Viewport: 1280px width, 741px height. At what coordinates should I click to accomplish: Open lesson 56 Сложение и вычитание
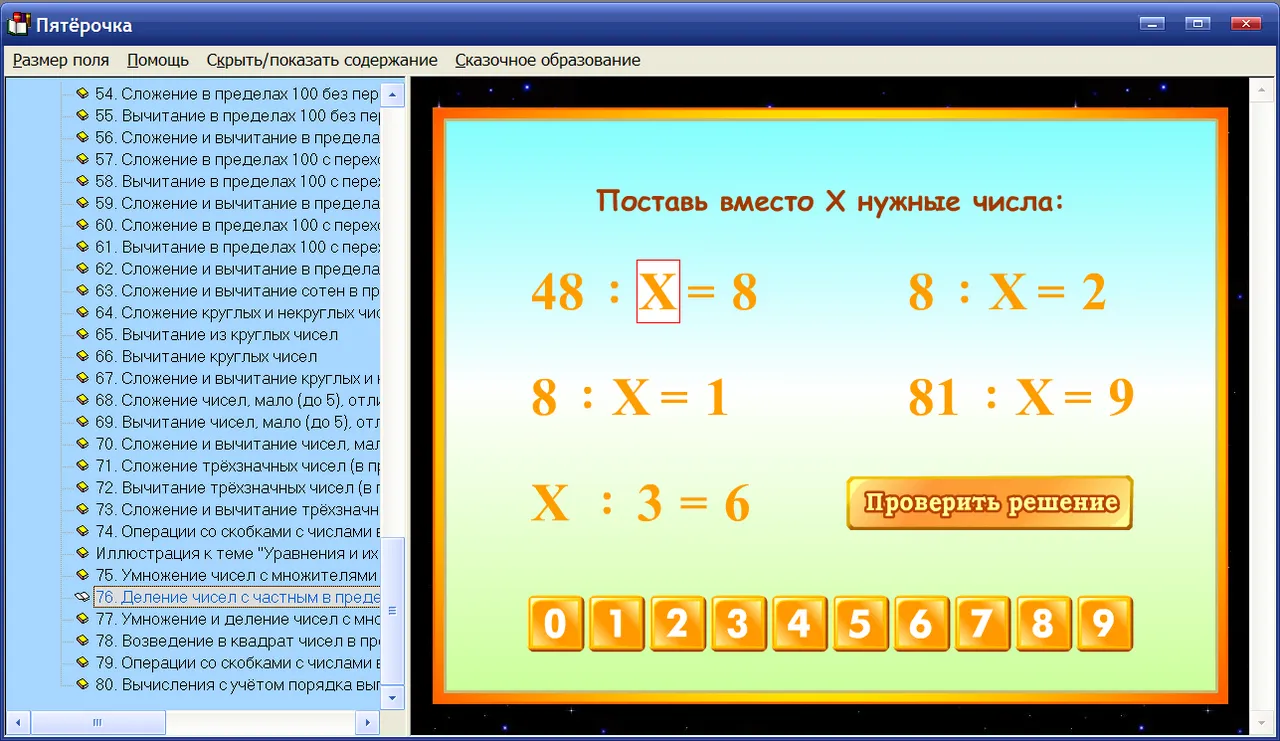(237, 138)
